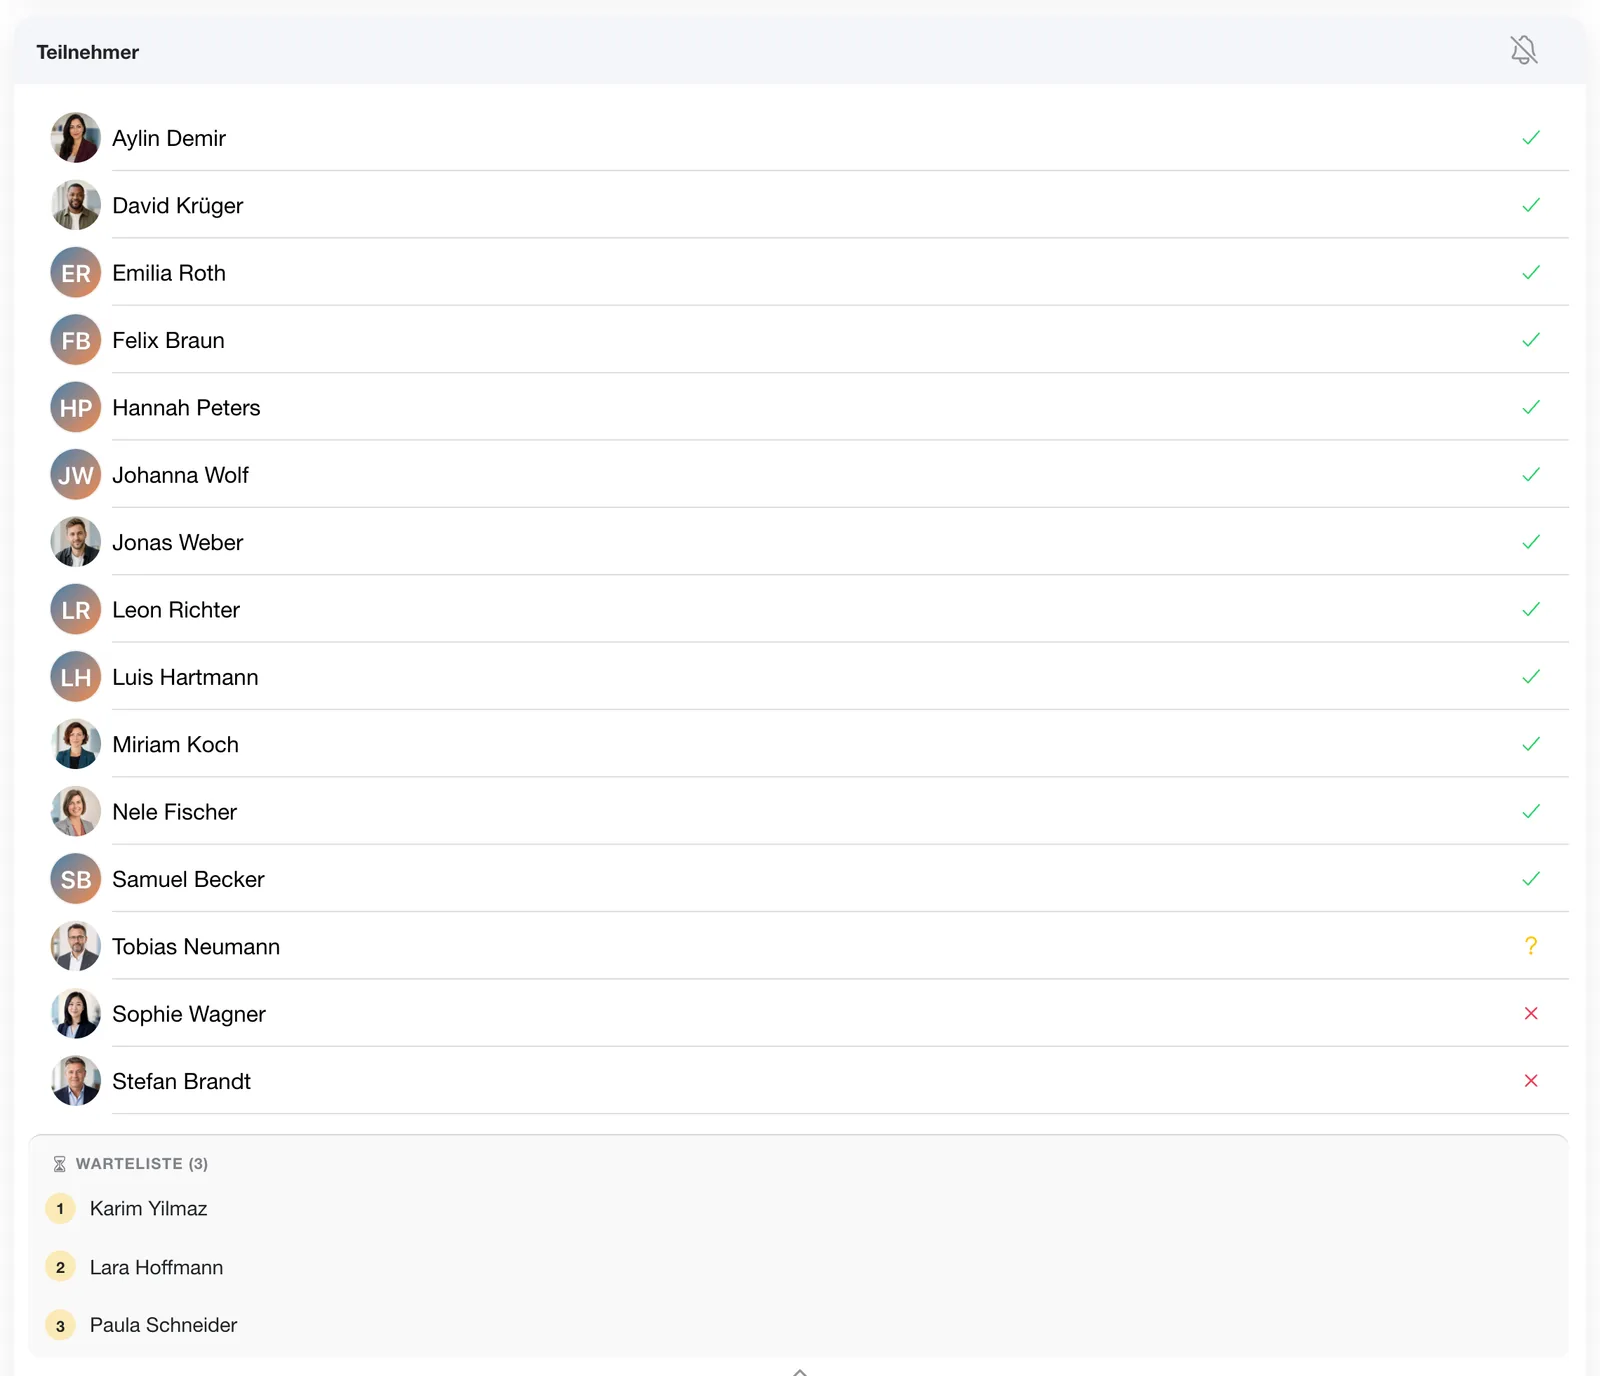Click the red X for Stefan Brandt
Image resolution: width=1600 pixels, height=1376 pixels.
pos(1531,1081)
